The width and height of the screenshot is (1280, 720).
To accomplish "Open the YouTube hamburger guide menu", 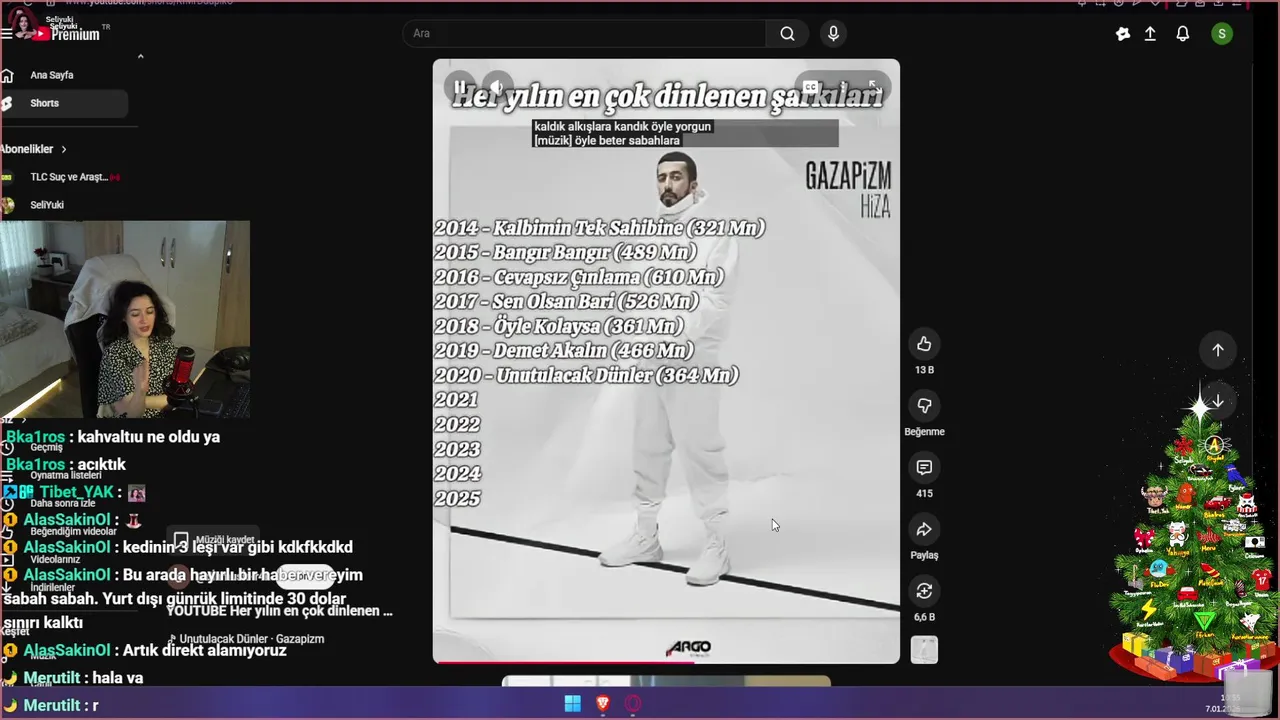I will click(7, 33).
